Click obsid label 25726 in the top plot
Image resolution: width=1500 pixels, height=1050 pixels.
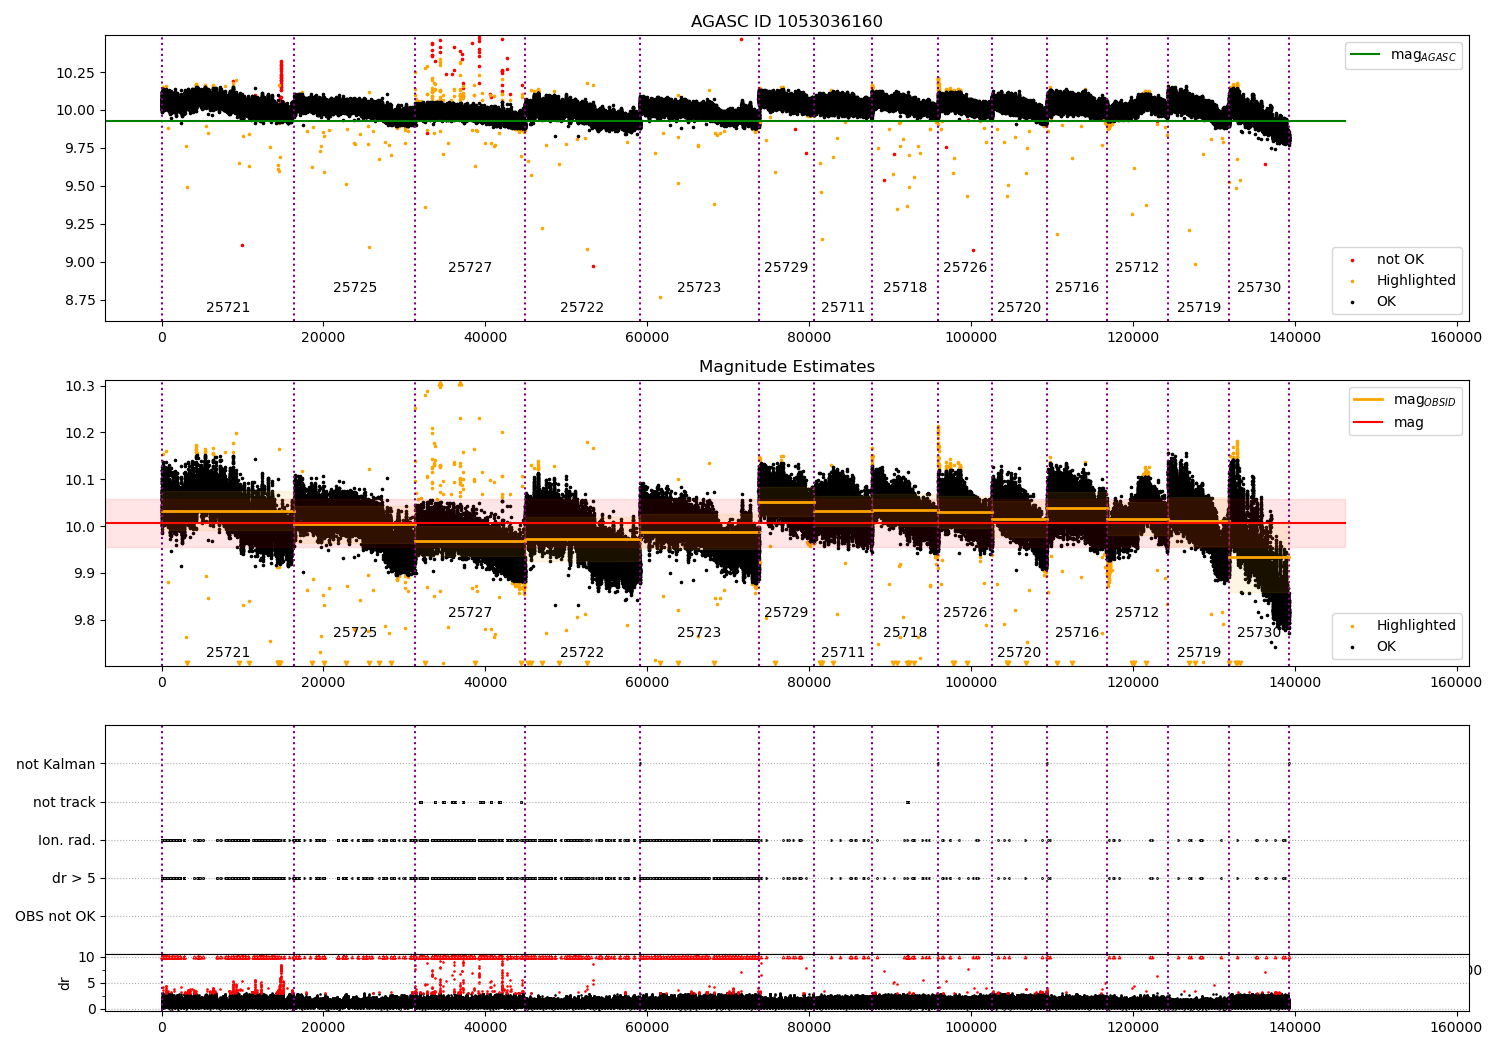point(965,268)
